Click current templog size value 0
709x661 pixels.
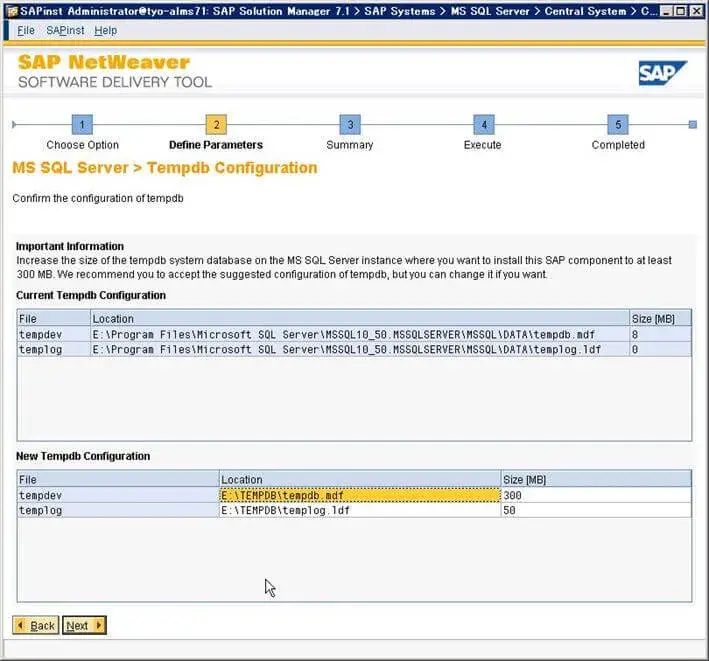point(660,349)
